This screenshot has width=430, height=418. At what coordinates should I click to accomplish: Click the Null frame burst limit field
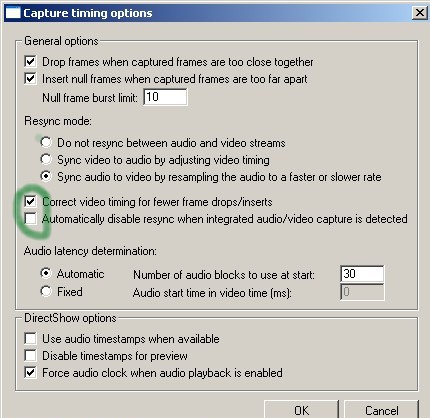click(x=165, y=97)
